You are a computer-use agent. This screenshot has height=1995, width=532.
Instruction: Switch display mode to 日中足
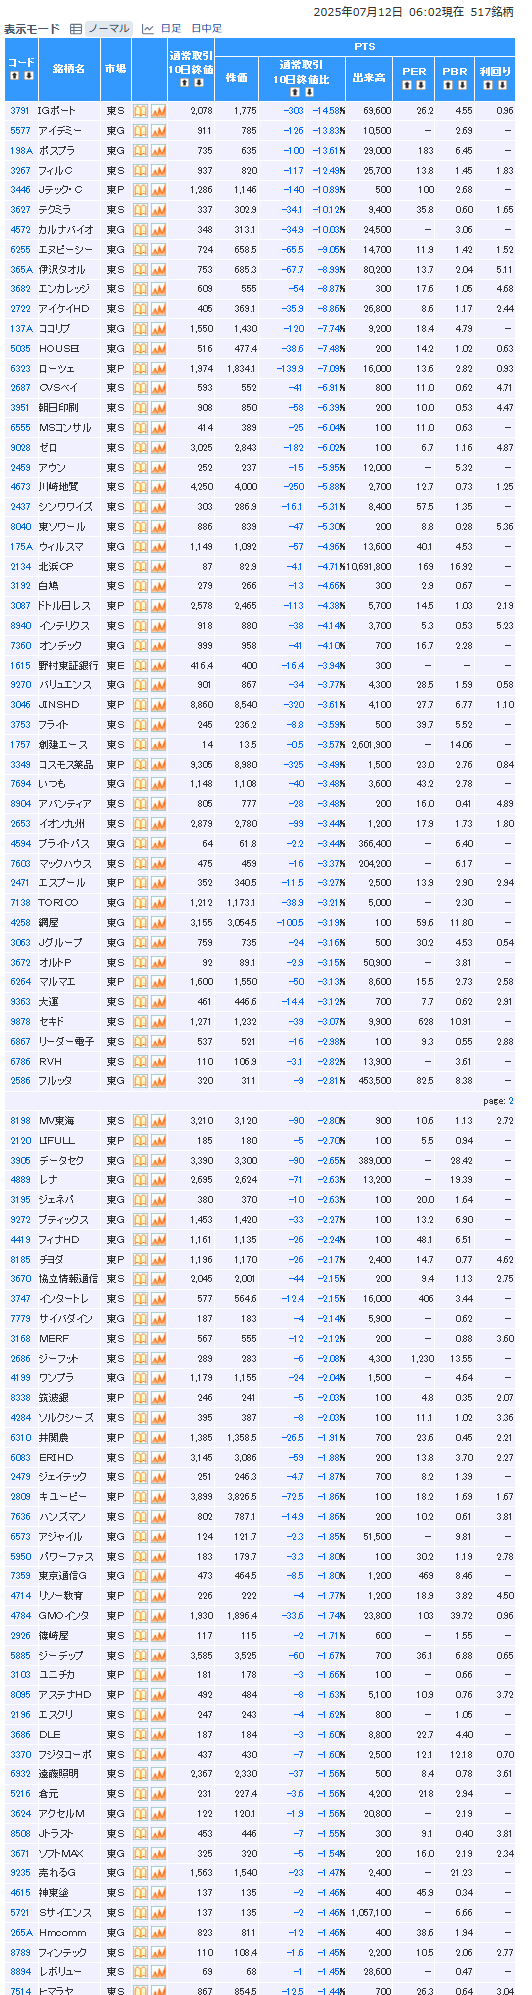tap(206, 29)
